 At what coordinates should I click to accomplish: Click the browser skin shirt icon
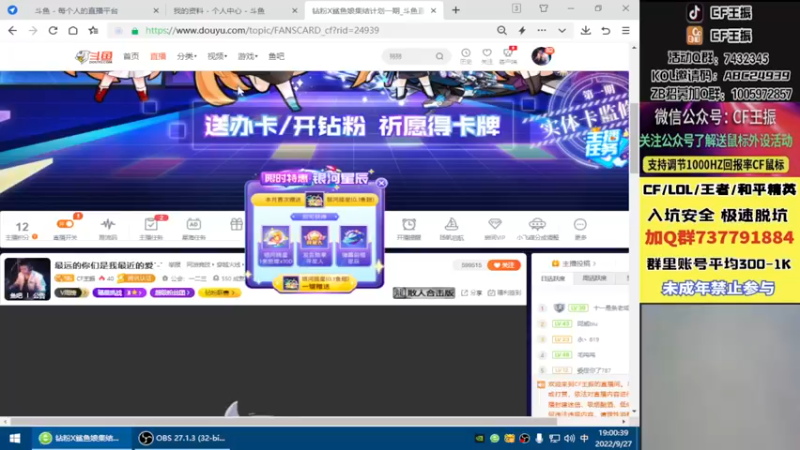[543, 8]
